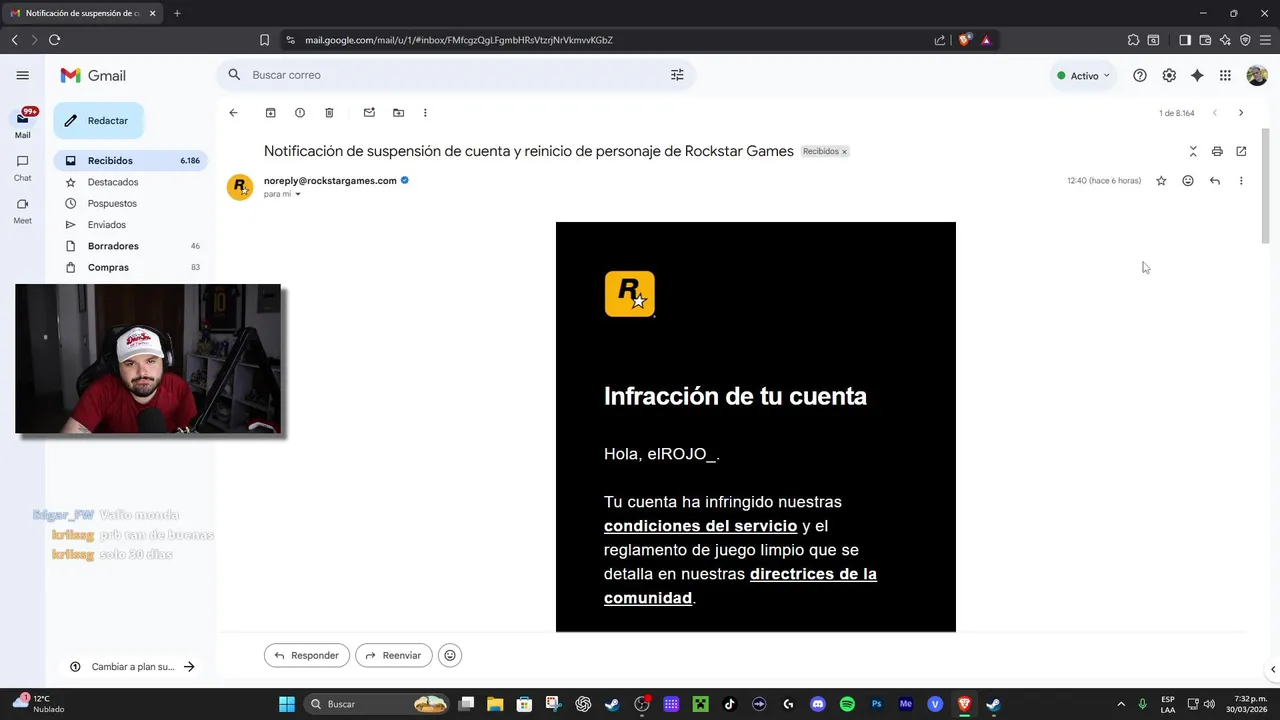The height and width of the screenshot is (720, 1280).
Task: Switch to the Meet section
Action: tap(22, 210)
